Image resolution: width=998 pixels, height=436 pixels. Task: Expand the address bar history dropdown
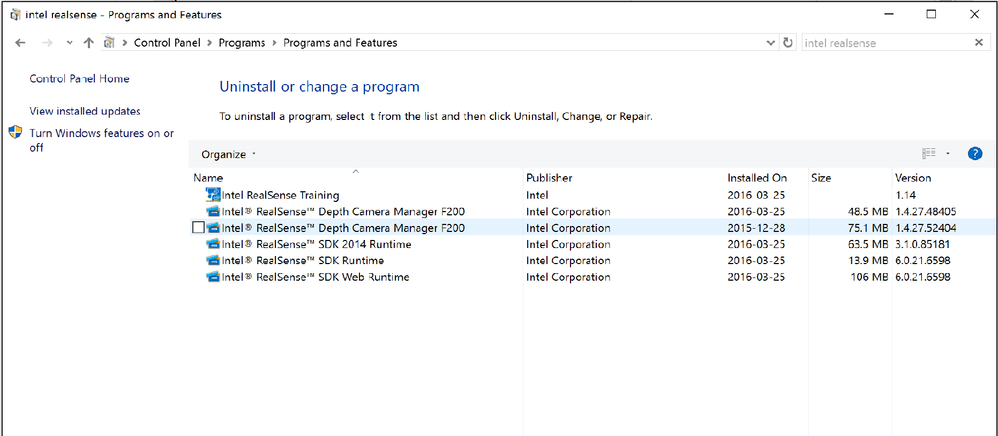pos(772,43)
